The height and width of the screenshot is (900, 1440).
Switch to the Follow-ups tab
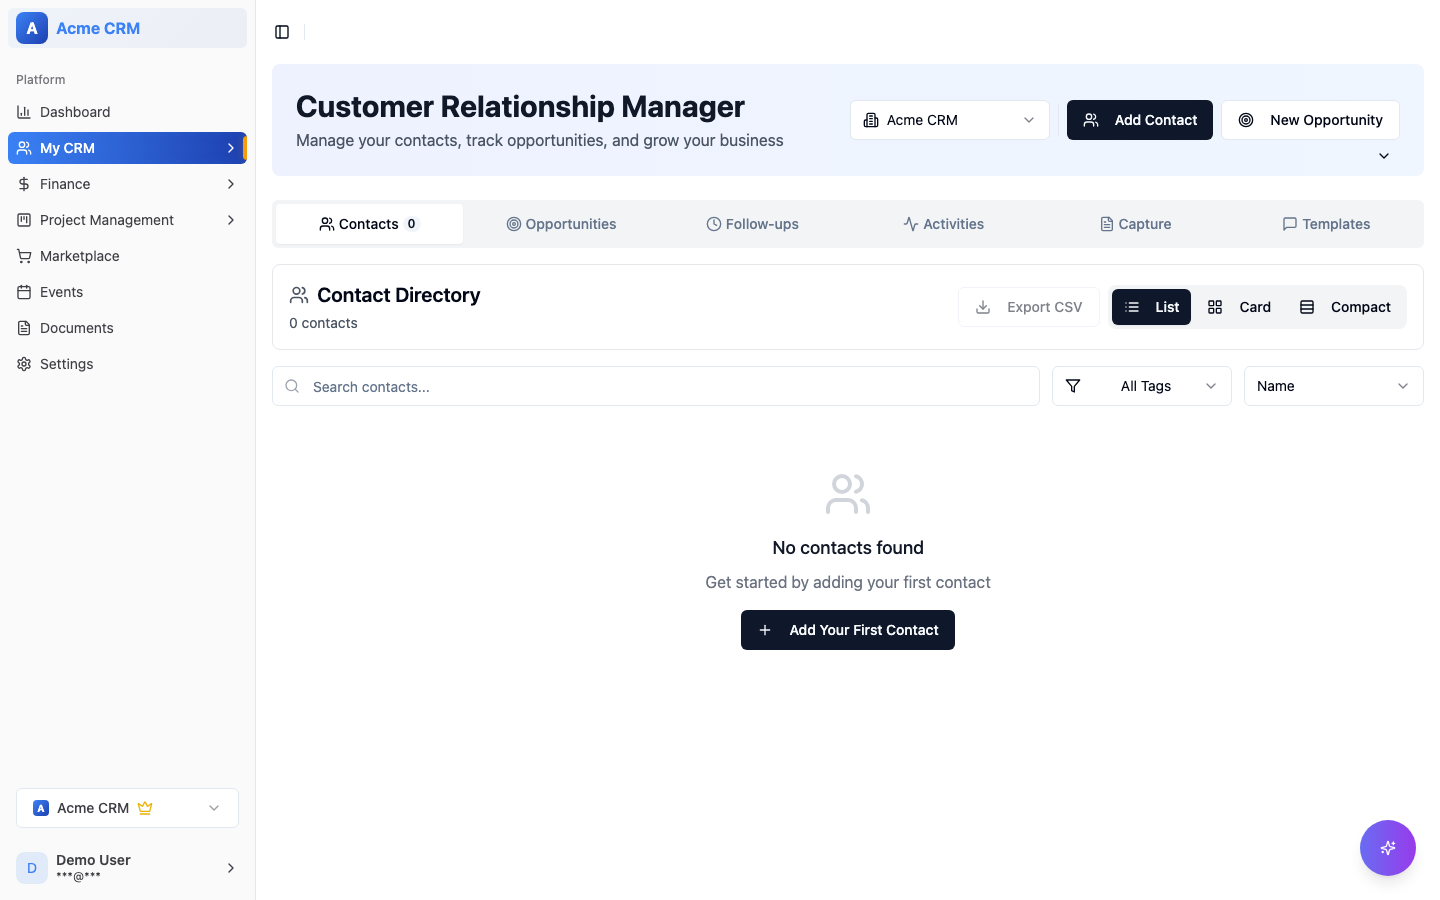click(752, 224)
